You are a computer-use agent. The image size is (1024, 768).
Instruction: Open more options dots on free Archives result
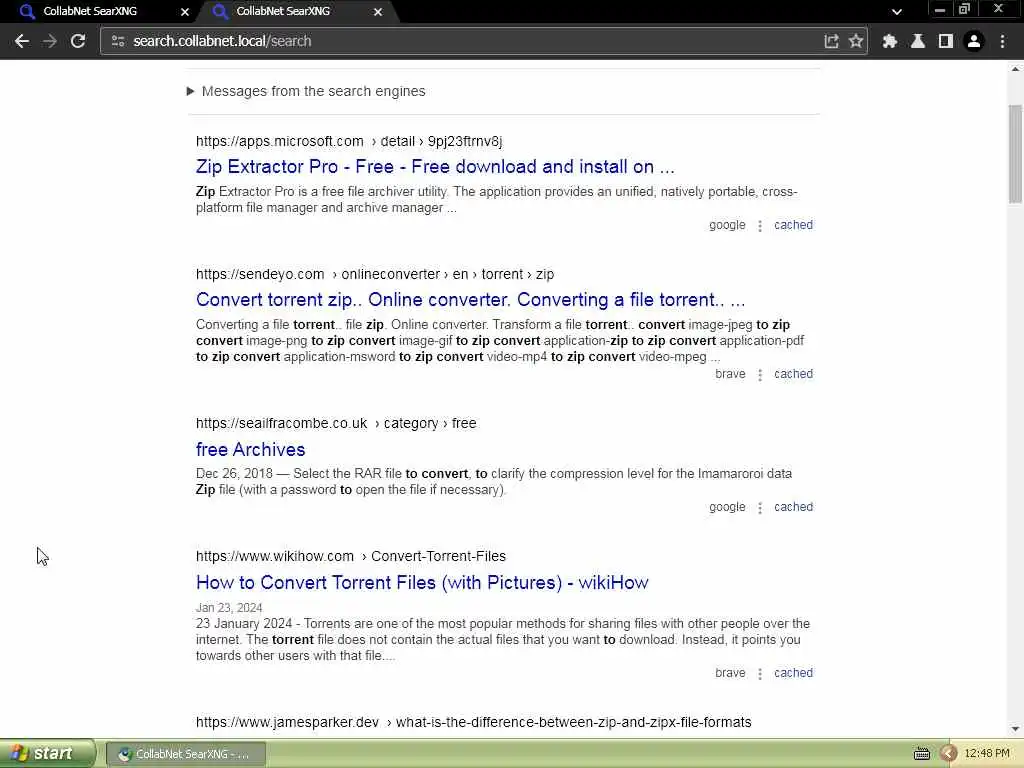coord(760,508)
